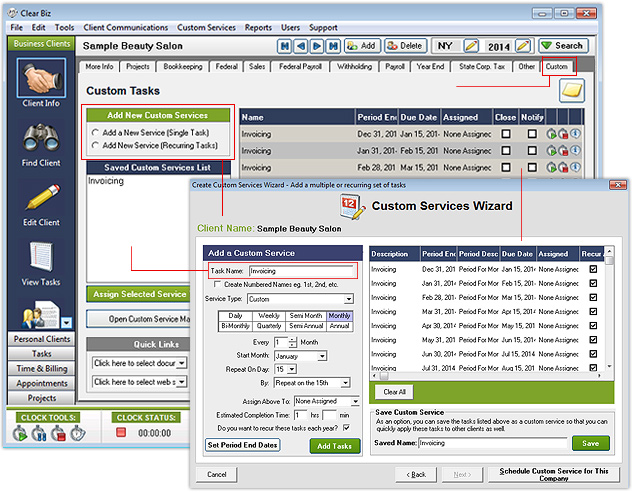Click the wizard list horizontal scrollbar
The image size is (635, 492).
click(x=487, y=376)
